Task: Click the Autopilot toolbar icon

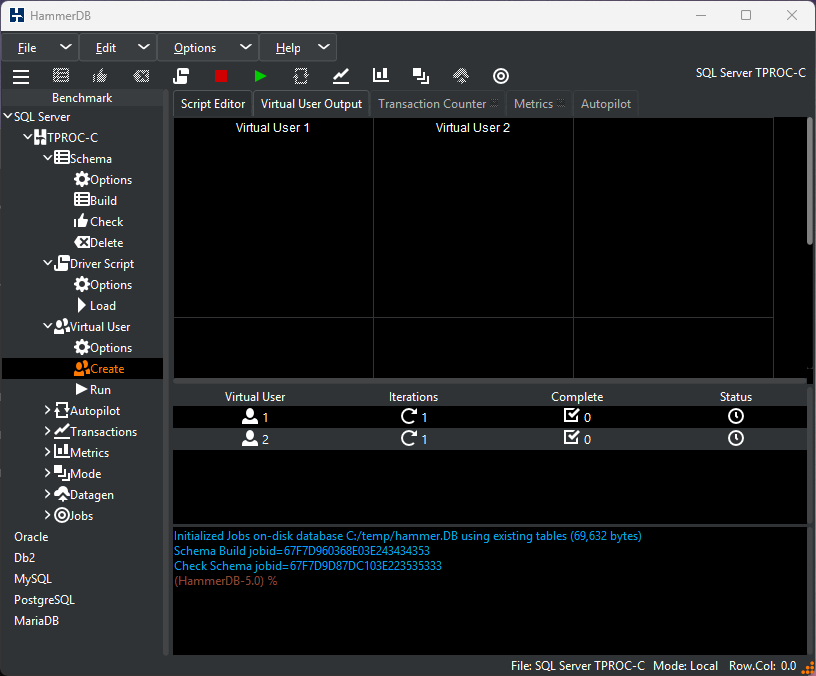Action: point(301,76)
